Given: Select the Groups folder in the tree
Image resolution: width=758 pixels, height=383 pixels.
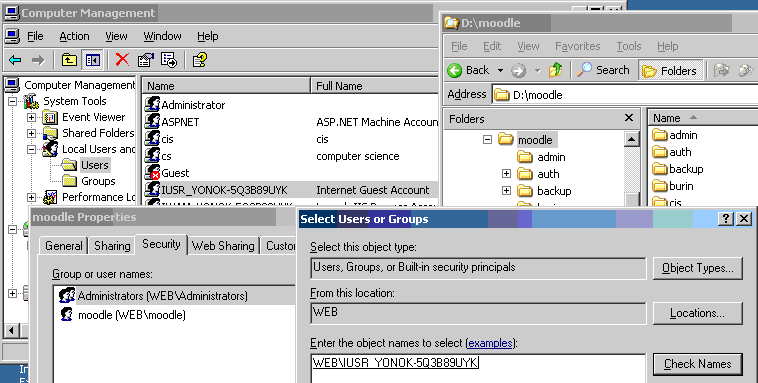Looking at the screenshot, I should click(x=89, y=181).
